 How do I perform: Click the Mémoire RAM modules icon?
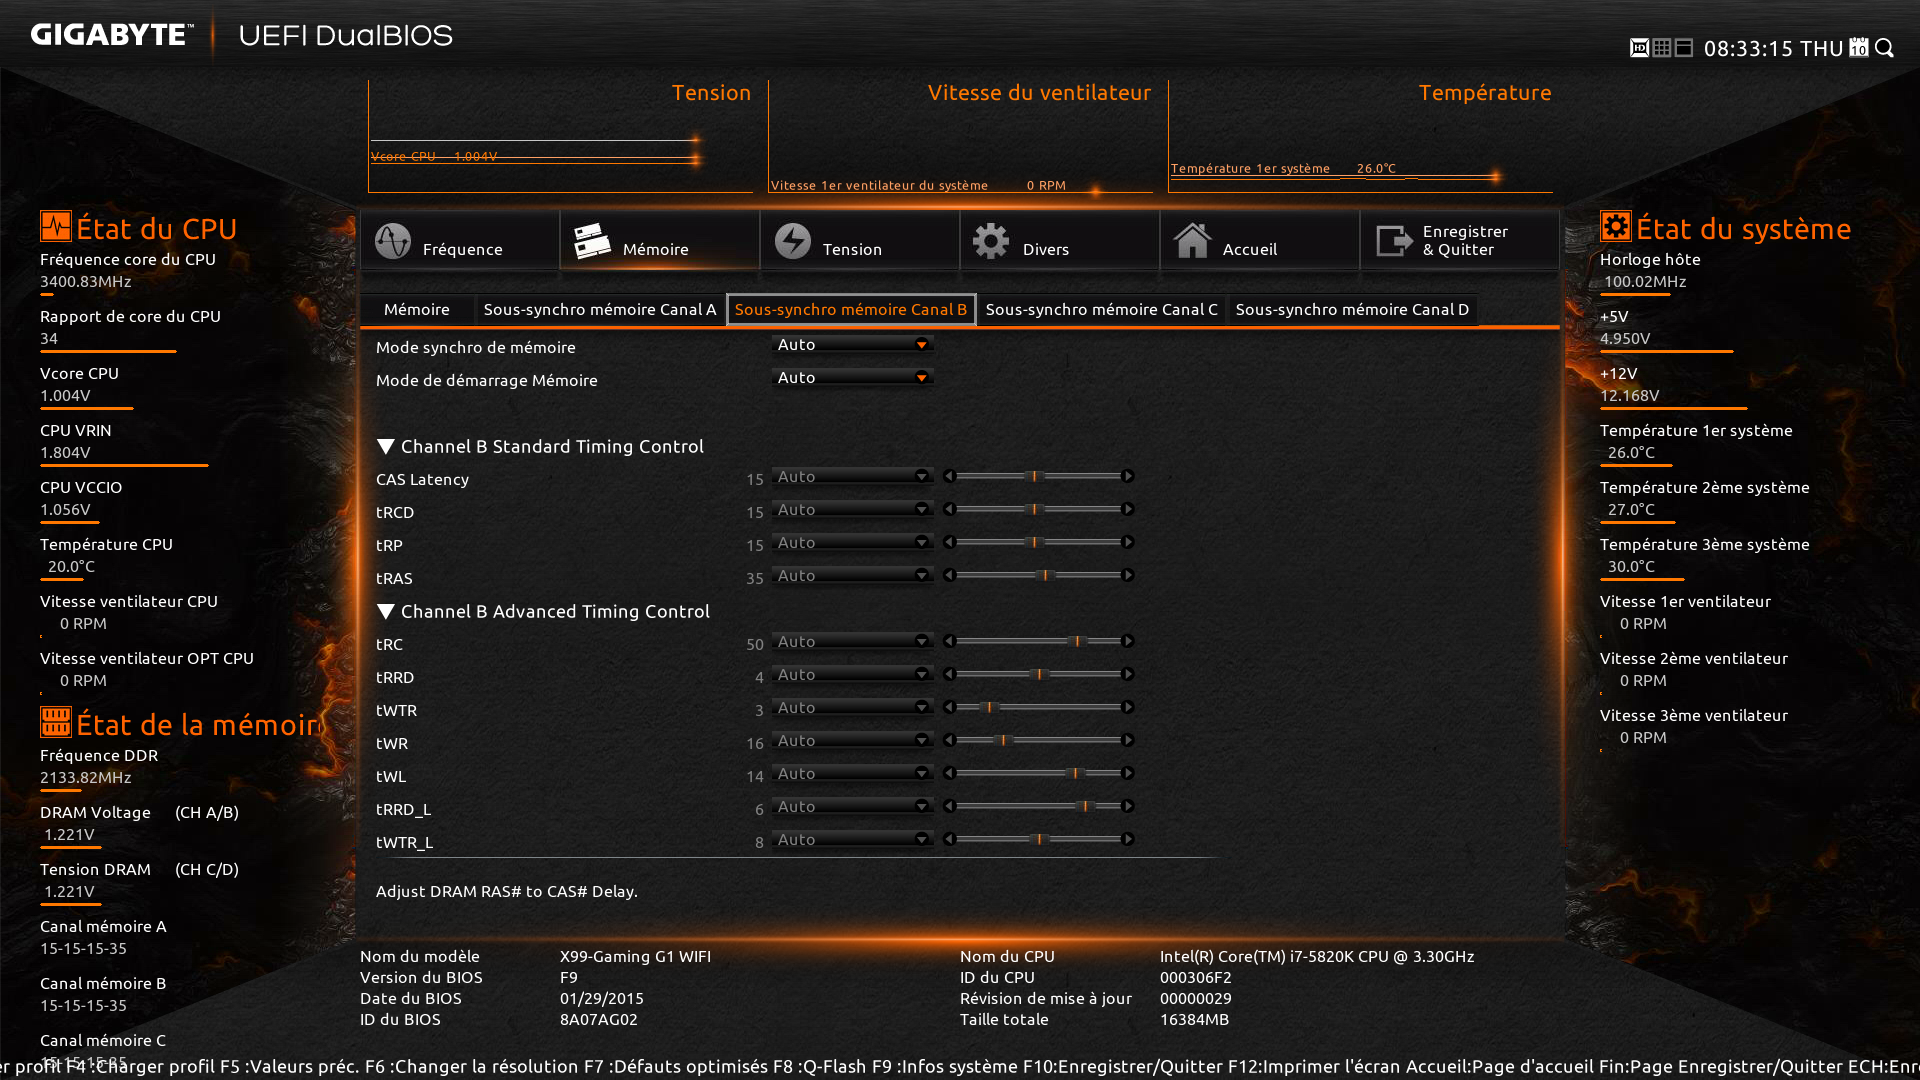[592, 241]
